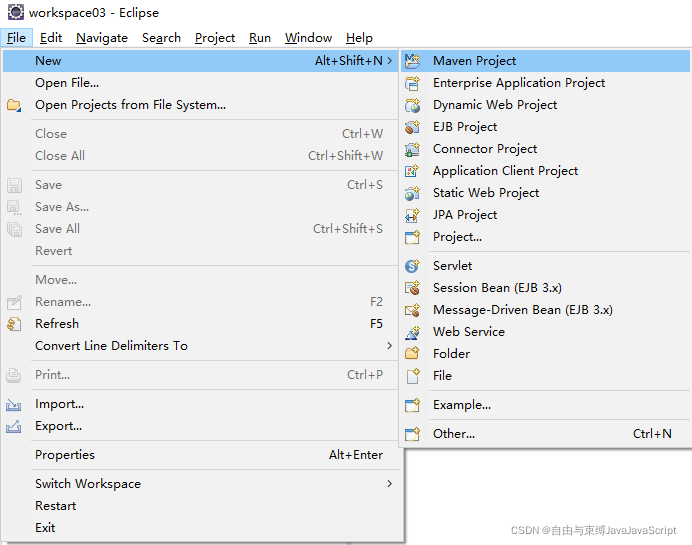Open the Window menu

click(x=308, y=38)
